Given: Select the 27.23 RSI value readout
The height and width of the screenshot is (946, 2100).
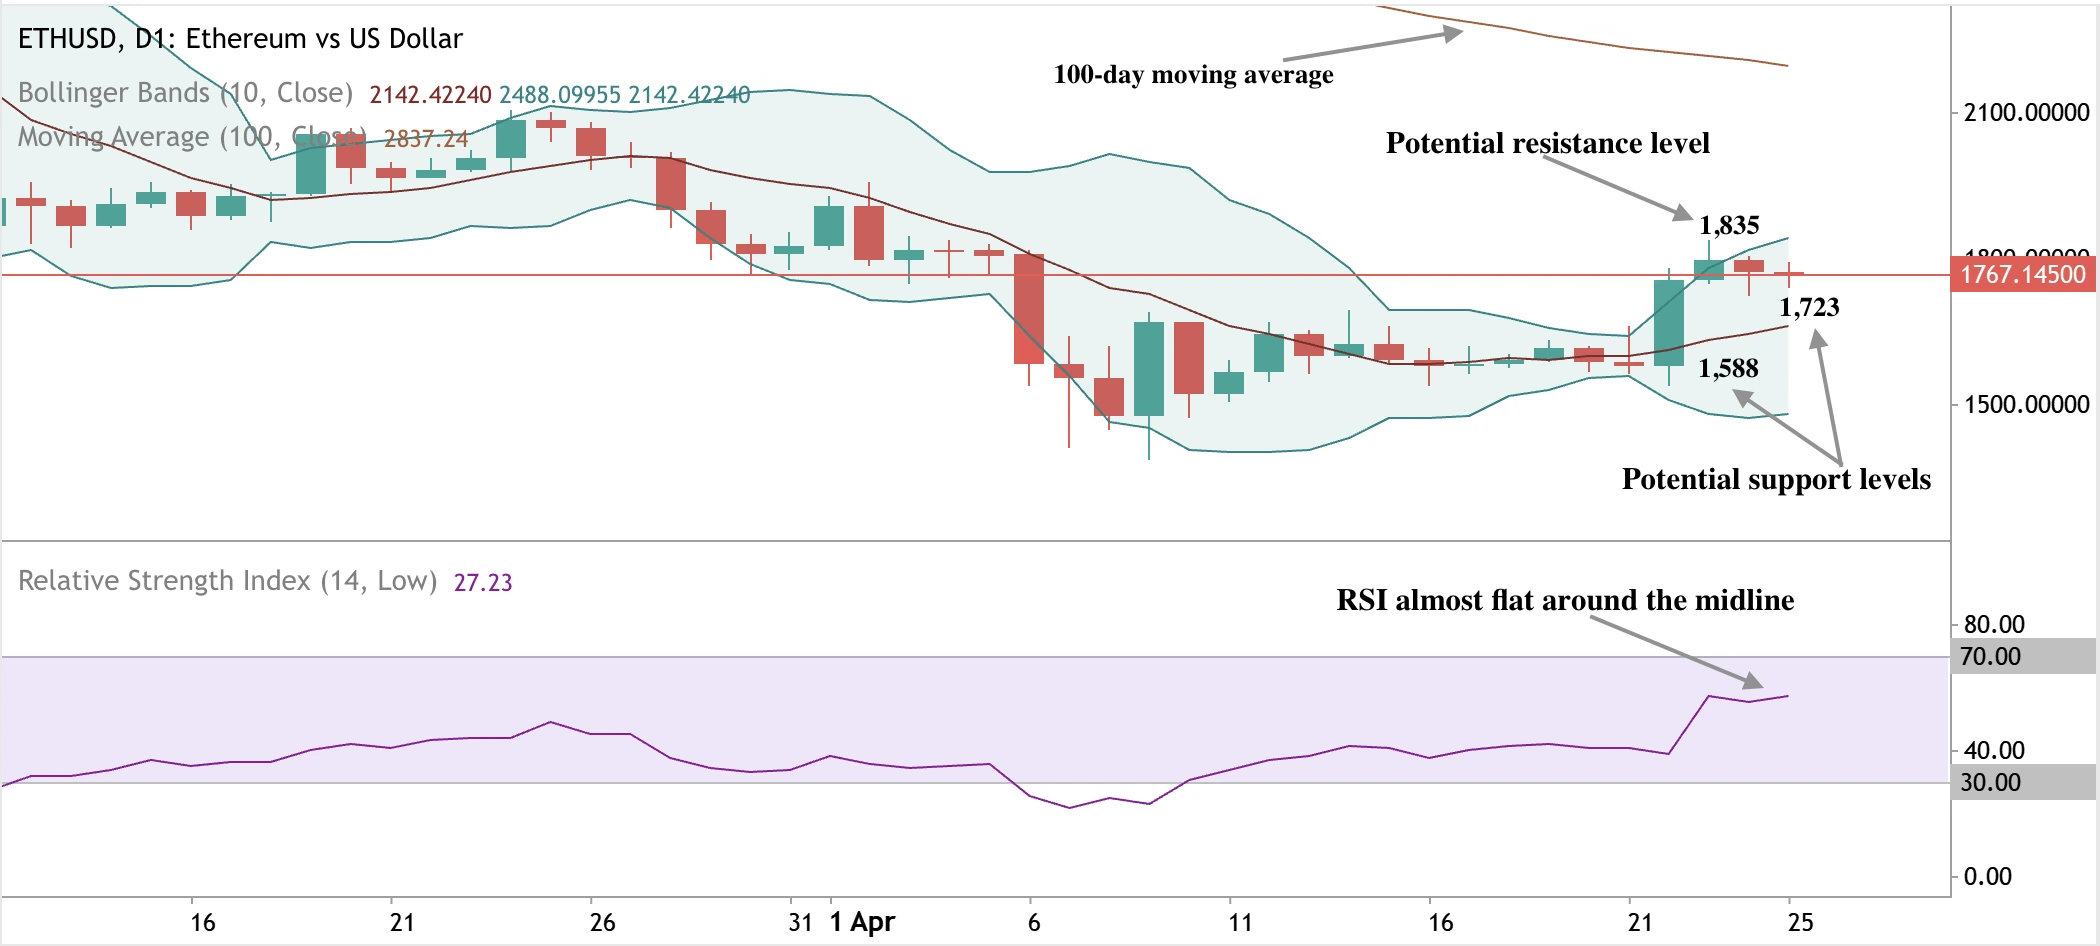Looking at the screenshot, I should (x=484, y=581).
